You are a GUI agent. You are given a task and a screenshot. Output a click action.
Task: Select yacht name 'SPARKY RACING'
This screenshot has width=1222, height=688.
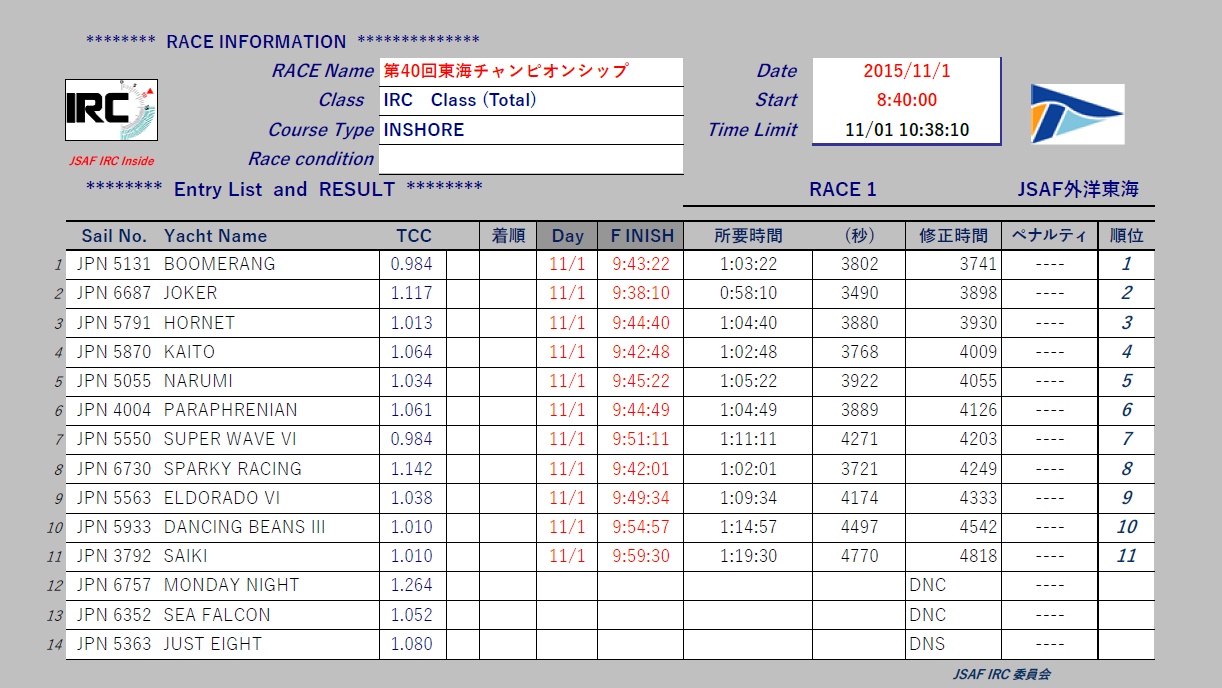(232, 469)
